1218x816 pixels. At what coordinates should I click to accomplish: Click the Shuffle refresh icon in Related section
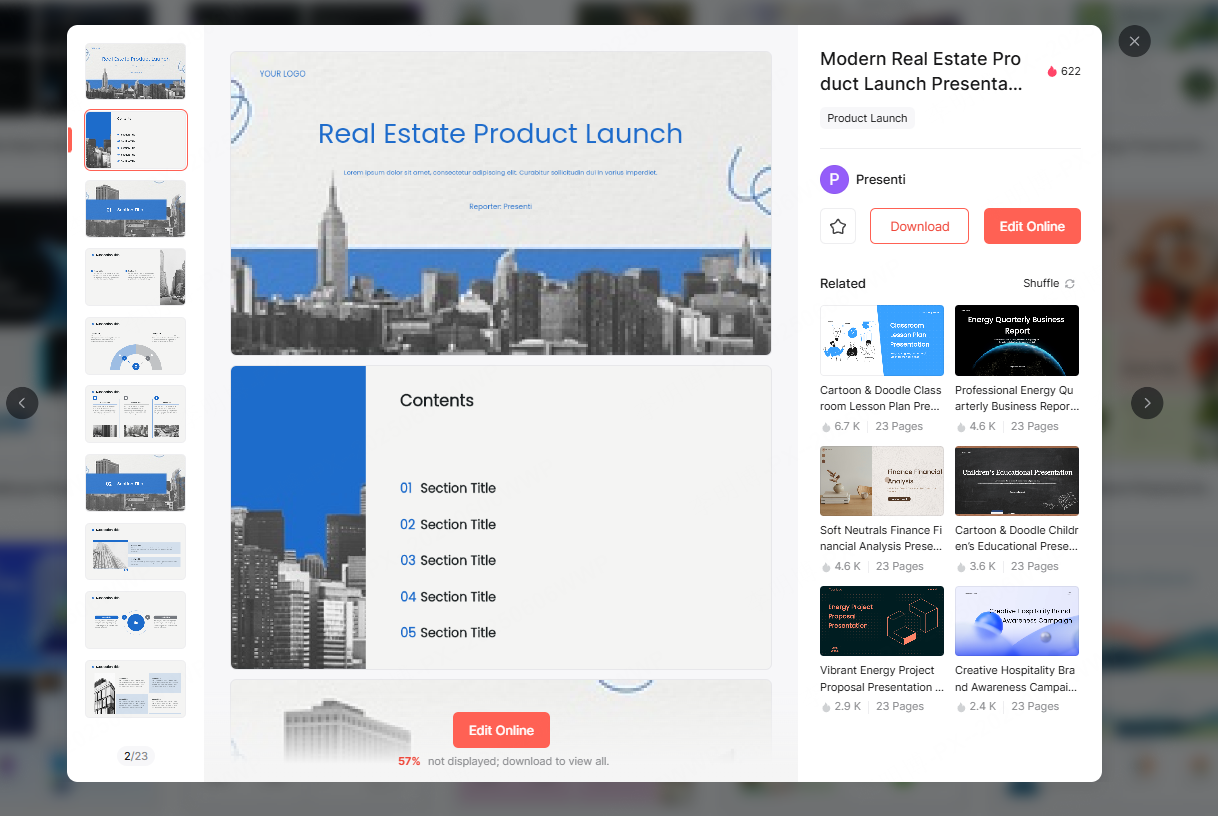click(x=1070, y=283)
